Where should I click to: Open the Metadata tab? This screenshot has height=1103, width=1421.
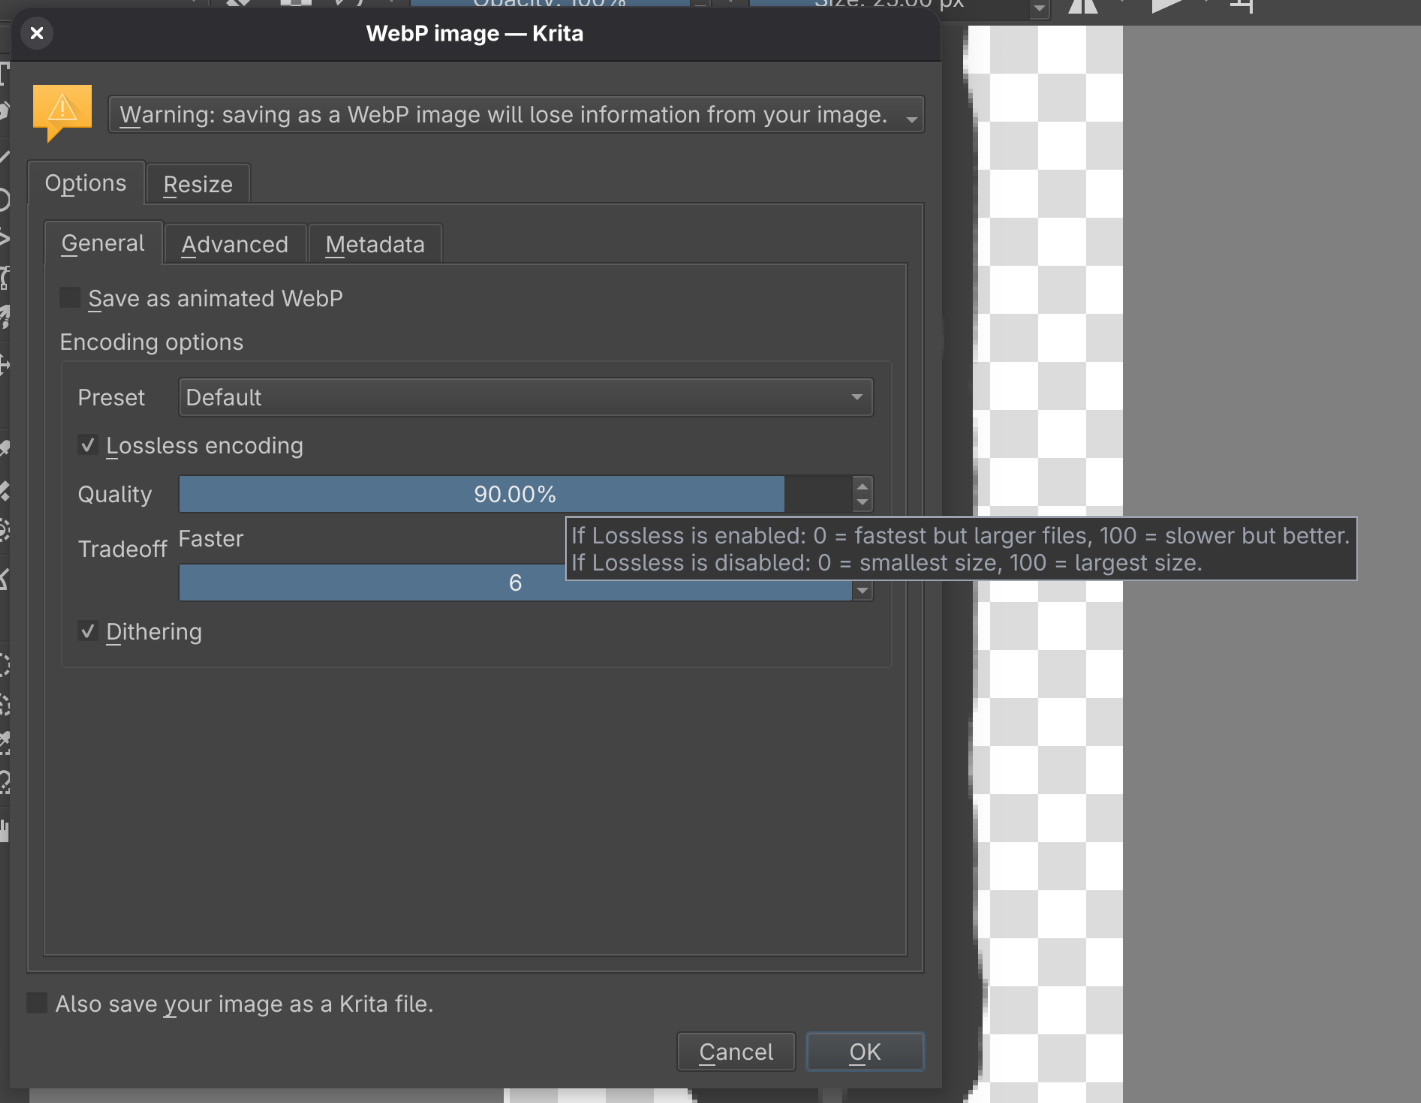375,243
